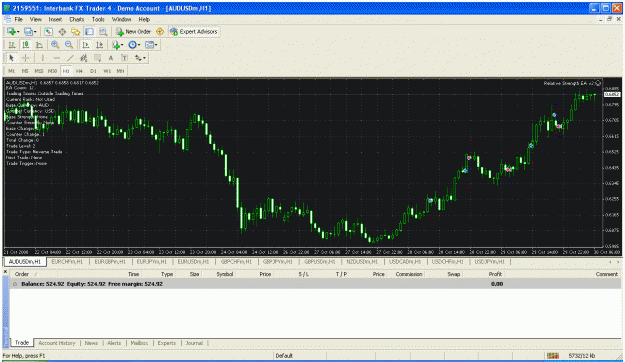The height and width of the screenshot is (362, 625).
Task: Set chart timeframe to D1
Action: pyautogui.click(x=93, y=71)
